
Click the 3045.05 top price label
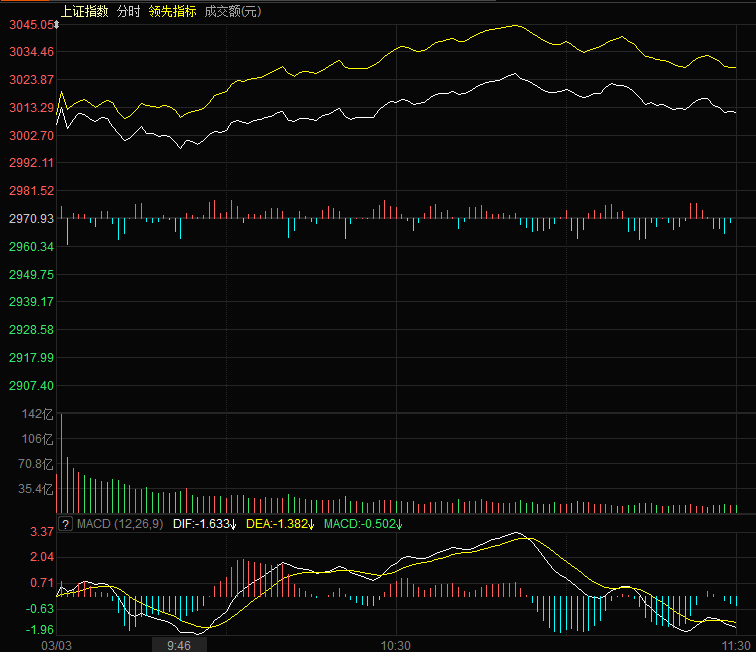31,24
